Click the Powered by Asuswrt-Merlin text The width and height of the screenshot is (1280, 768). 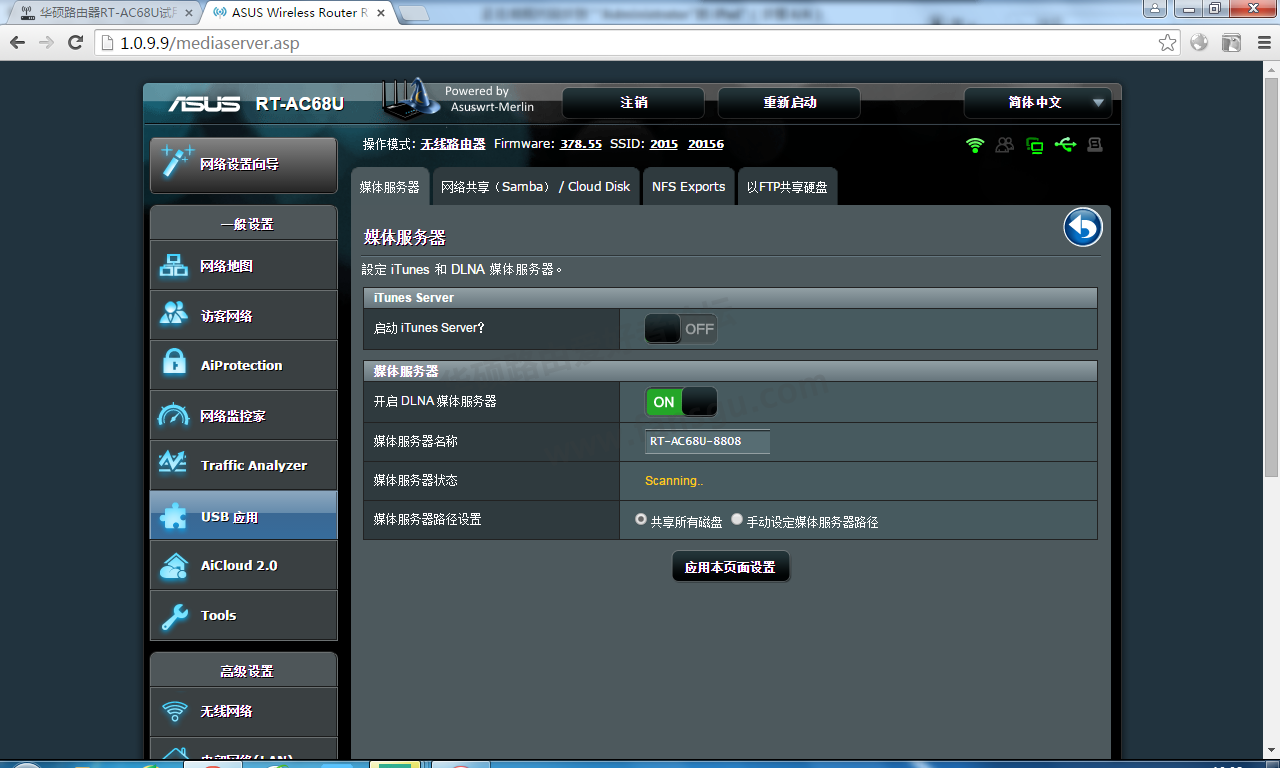[x=491, y=99]
